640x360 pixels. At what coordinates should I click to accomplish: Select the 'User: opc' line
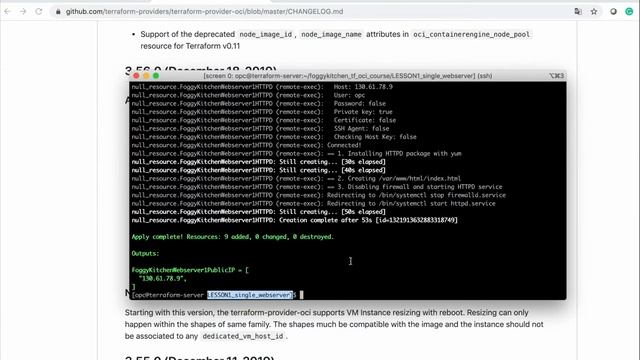coord(248,95)
